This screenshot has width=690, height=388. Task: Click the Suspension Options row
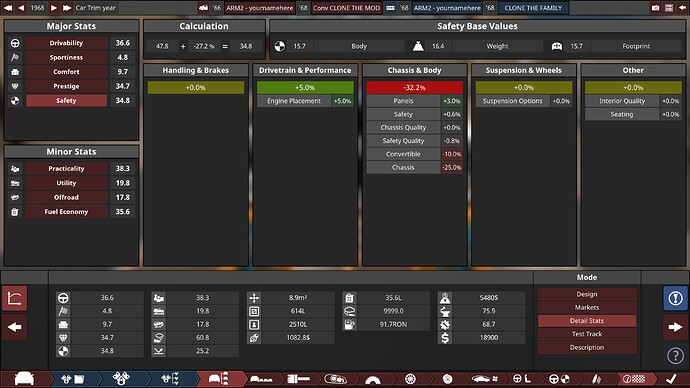click(524, 101)
